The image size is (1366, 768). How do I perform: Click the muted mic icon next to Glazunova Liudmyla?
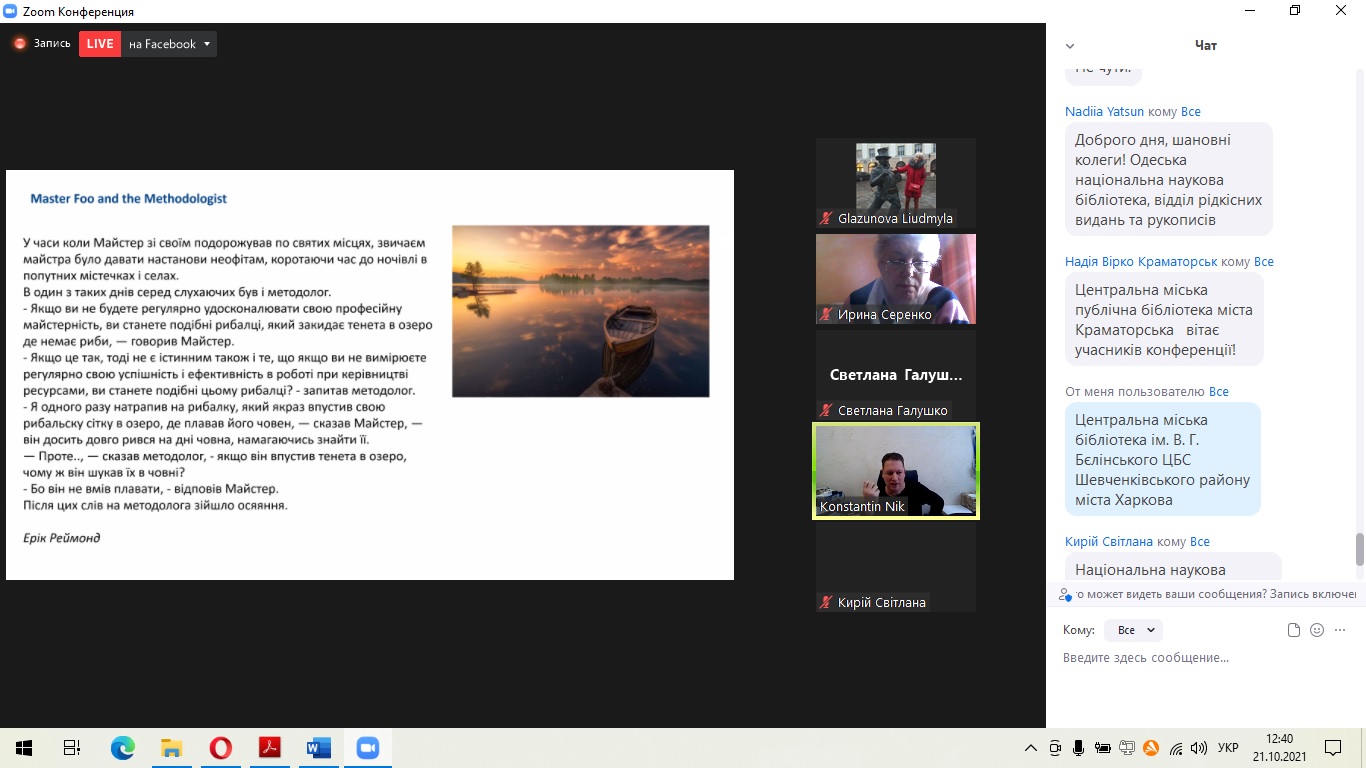826,218
